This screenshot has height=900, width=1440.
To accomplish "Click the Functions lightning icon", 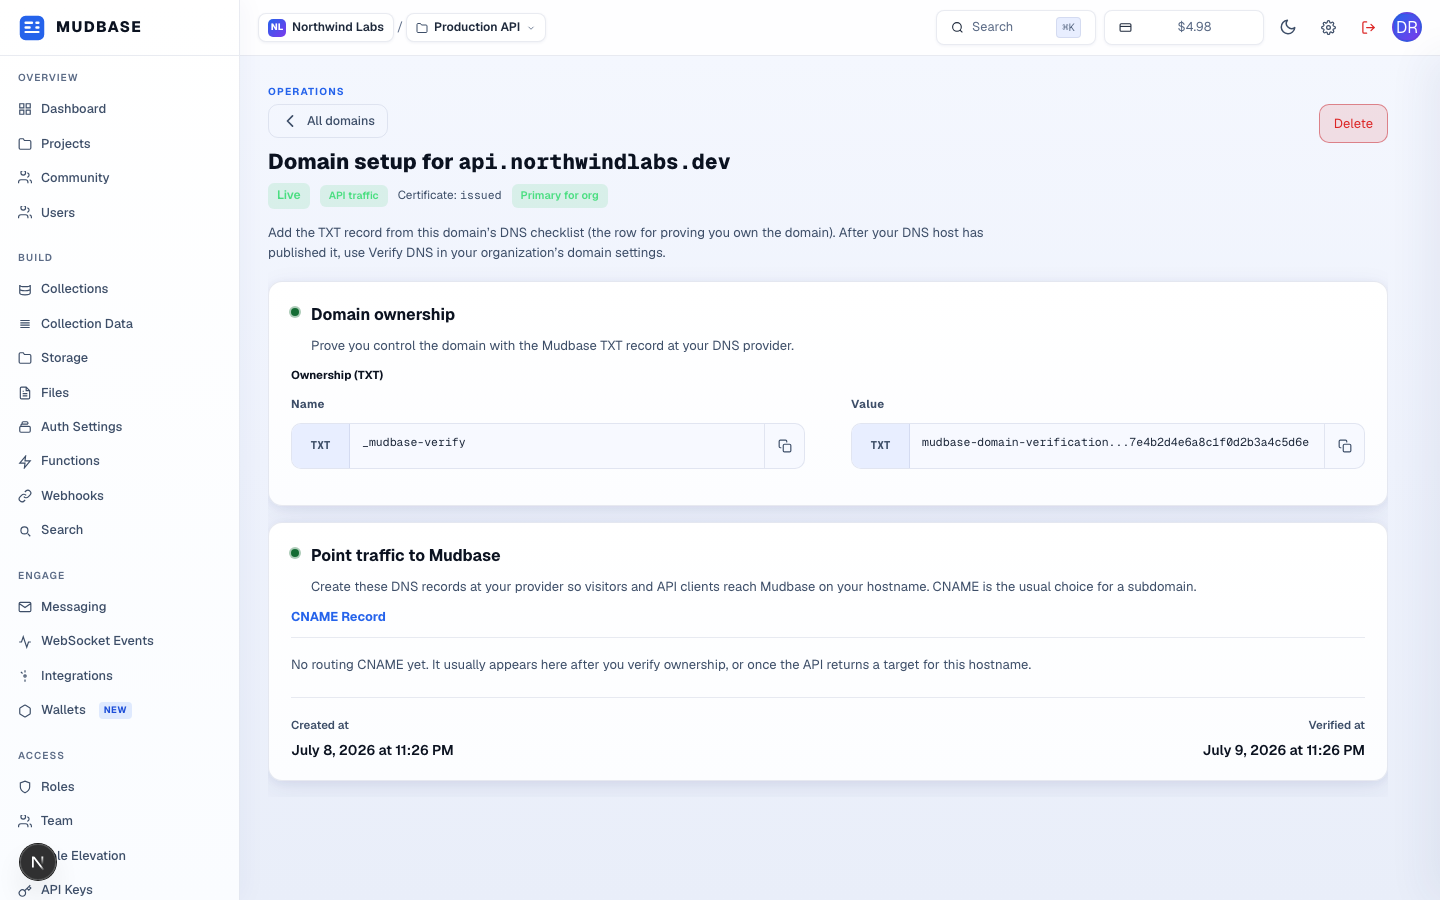I will [25, 461].
